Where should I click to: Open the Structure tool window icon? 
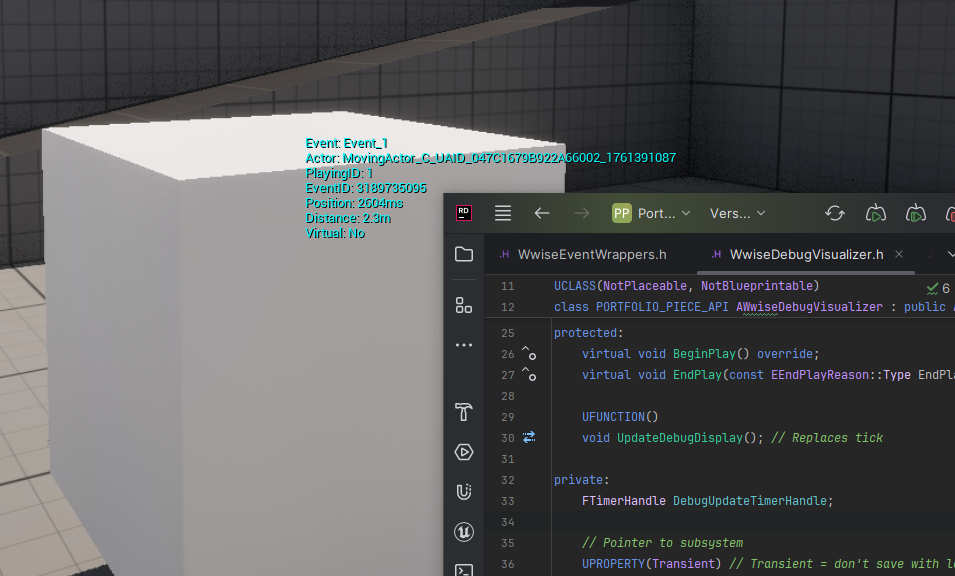(464, 305)
